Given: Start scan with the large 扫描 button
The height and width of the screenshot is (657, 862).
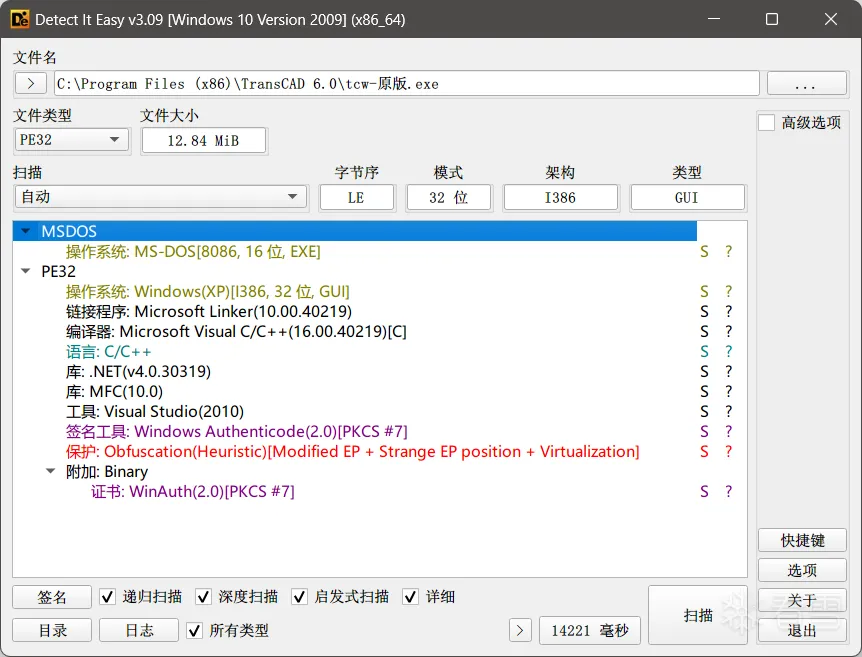Looking at the screenshot, I should (x=698, y=615).
